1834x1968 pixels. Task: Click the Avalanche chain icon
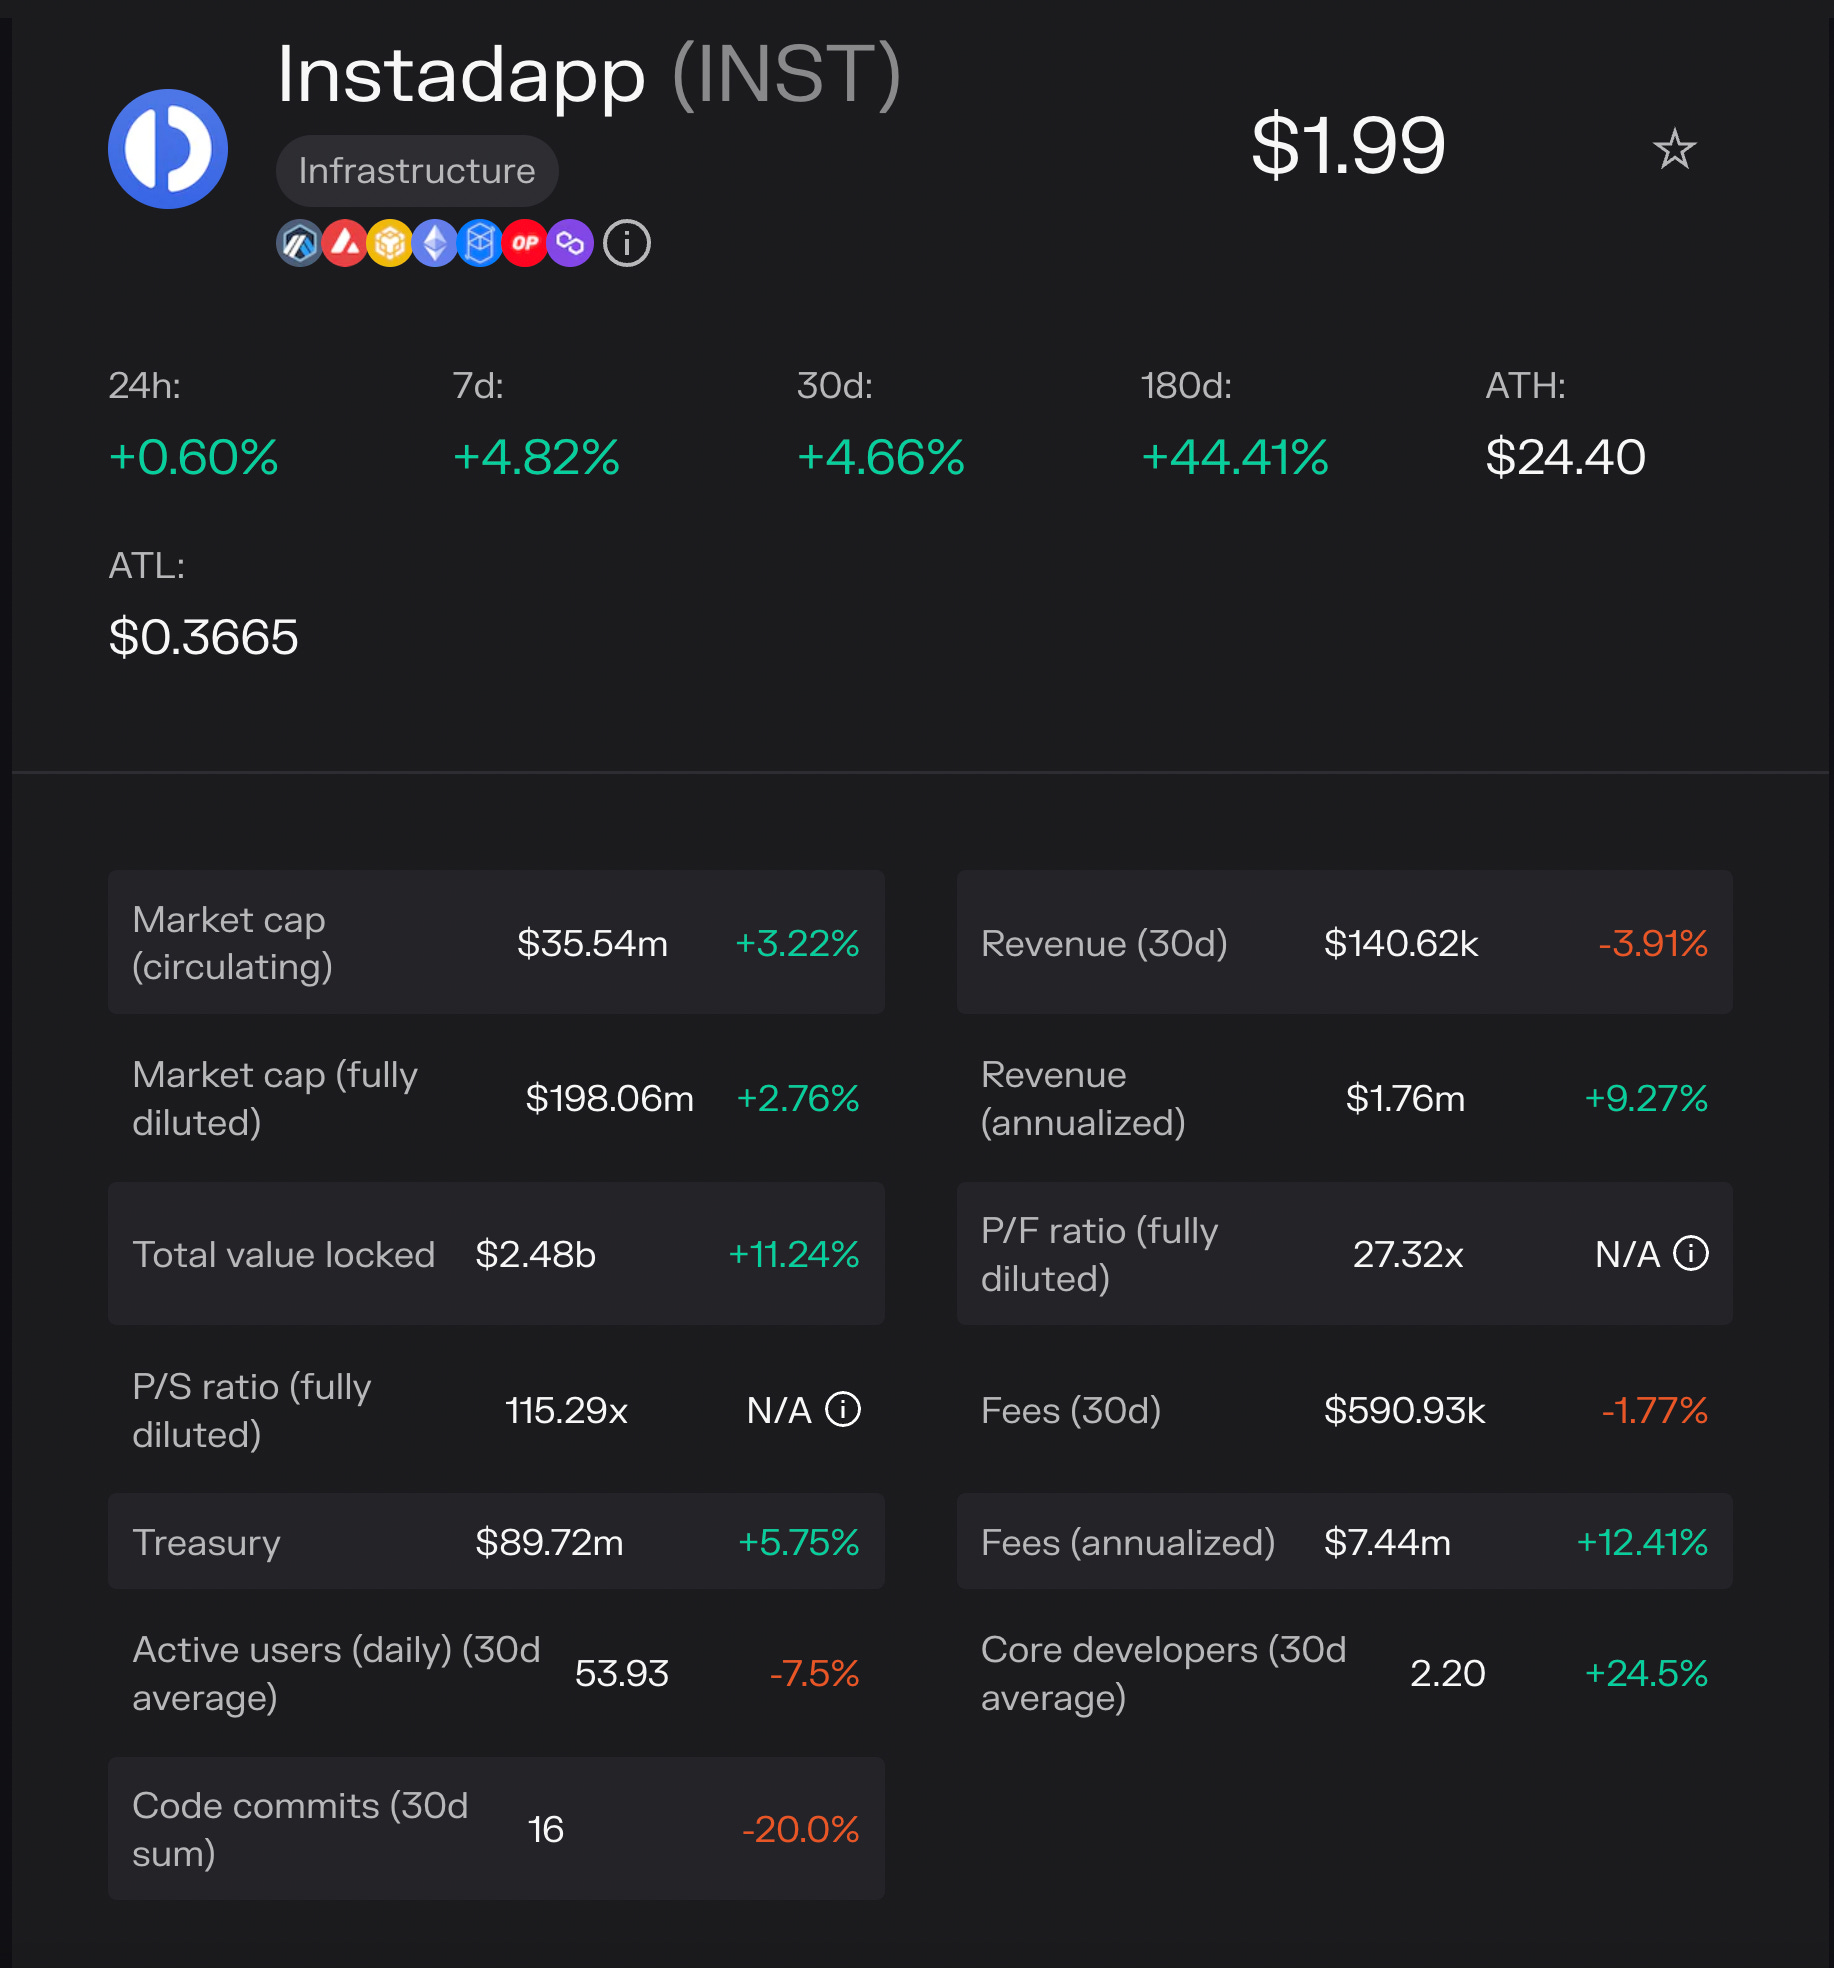pyautogui.click(x=345, y=243)
